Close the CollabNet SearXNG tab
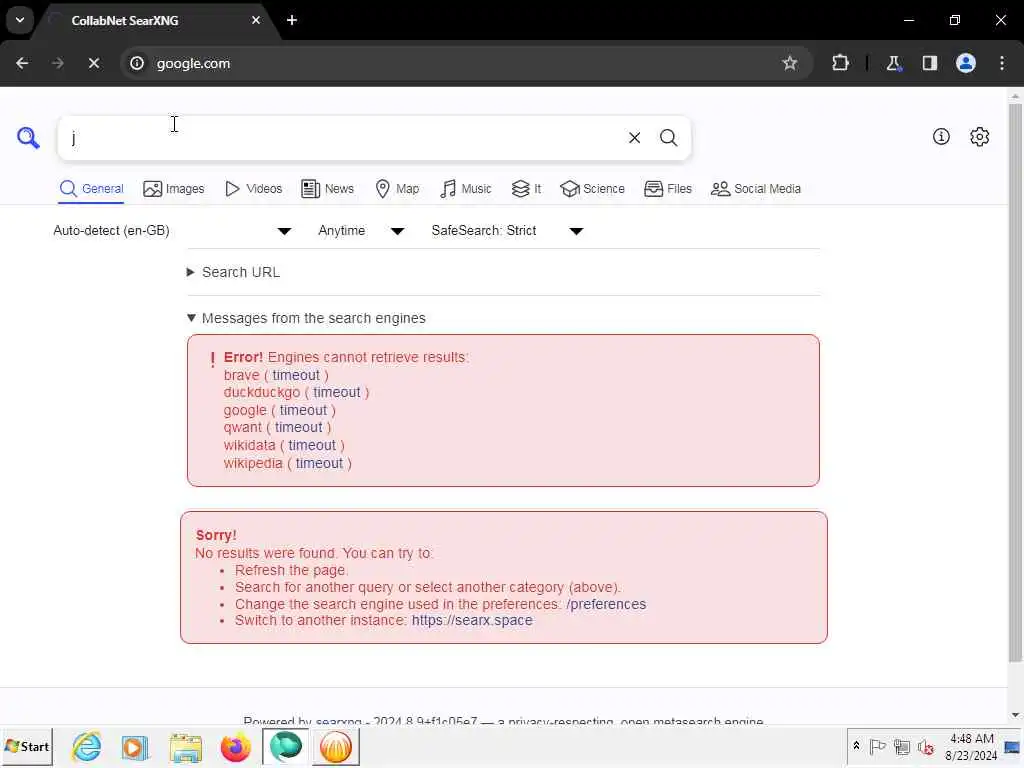Viewport: 1024px width, 768px height. point(256,20)
